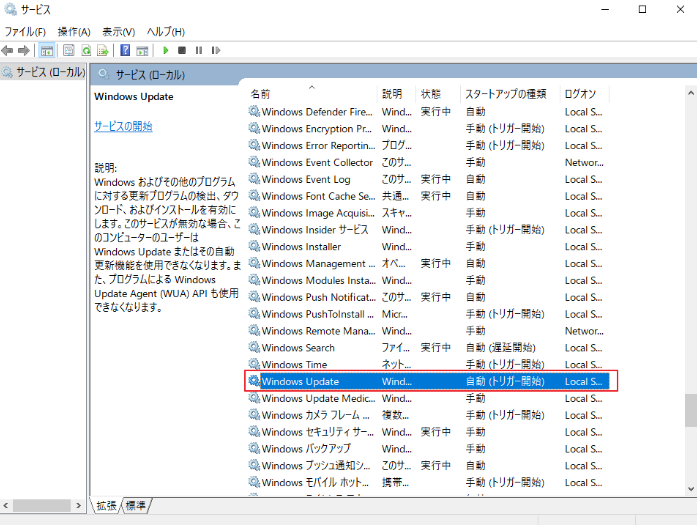Pause the service with pause icon
Image resolution: width=697 pixels, height=525 pixels.
tap(199, 50)
